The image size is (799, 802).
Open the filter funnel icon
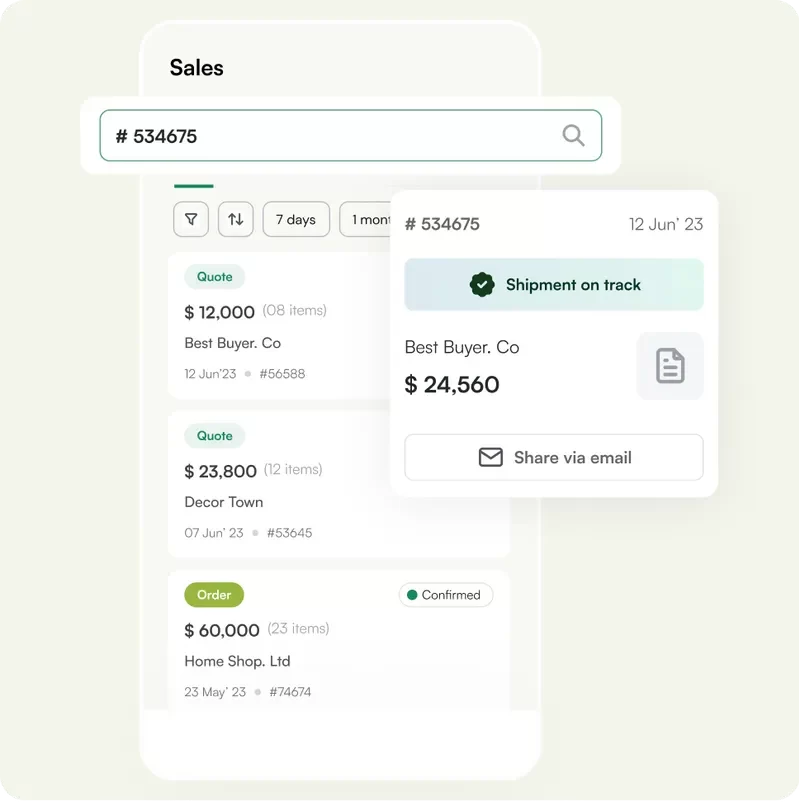[191, 219]
